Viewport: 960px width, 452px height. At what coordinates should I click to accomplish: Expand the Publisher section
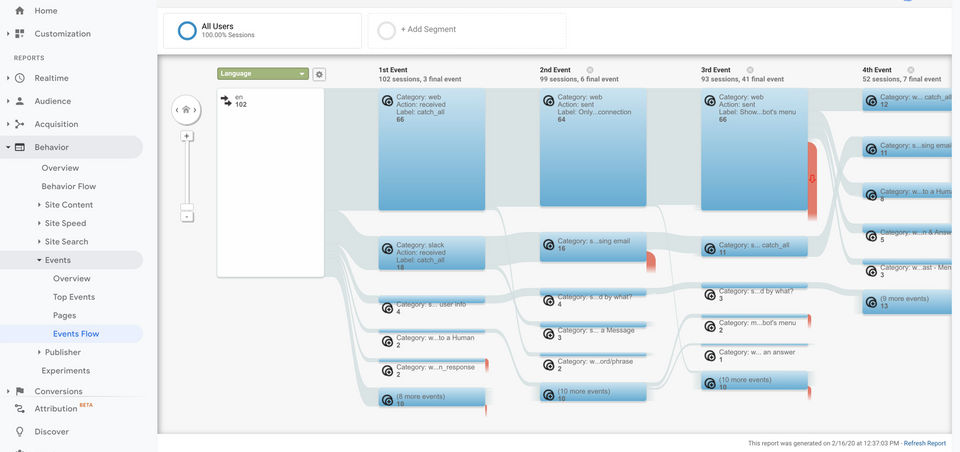pos(39,352)
